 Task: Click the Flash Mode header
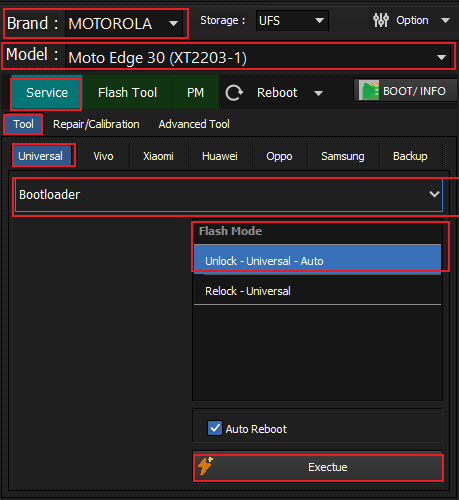[230, 231]
